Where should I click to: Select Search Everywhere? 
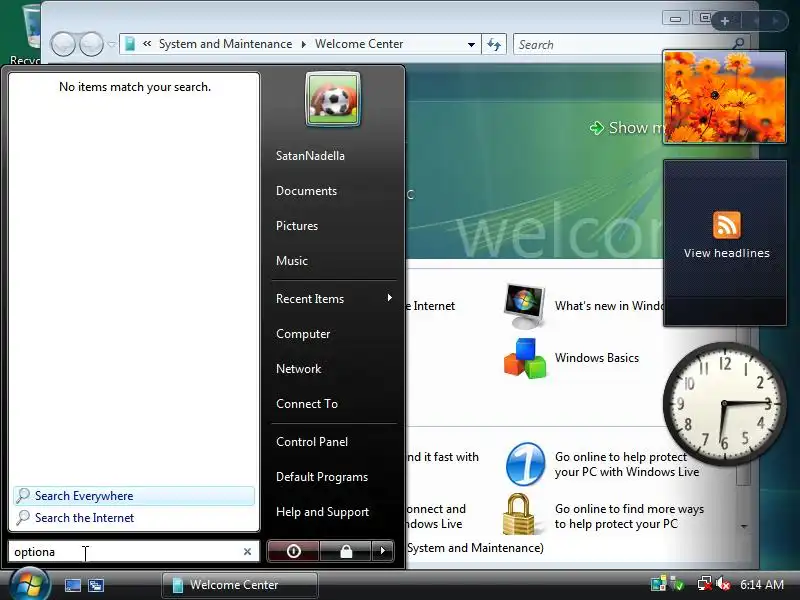tap(134, 495)
